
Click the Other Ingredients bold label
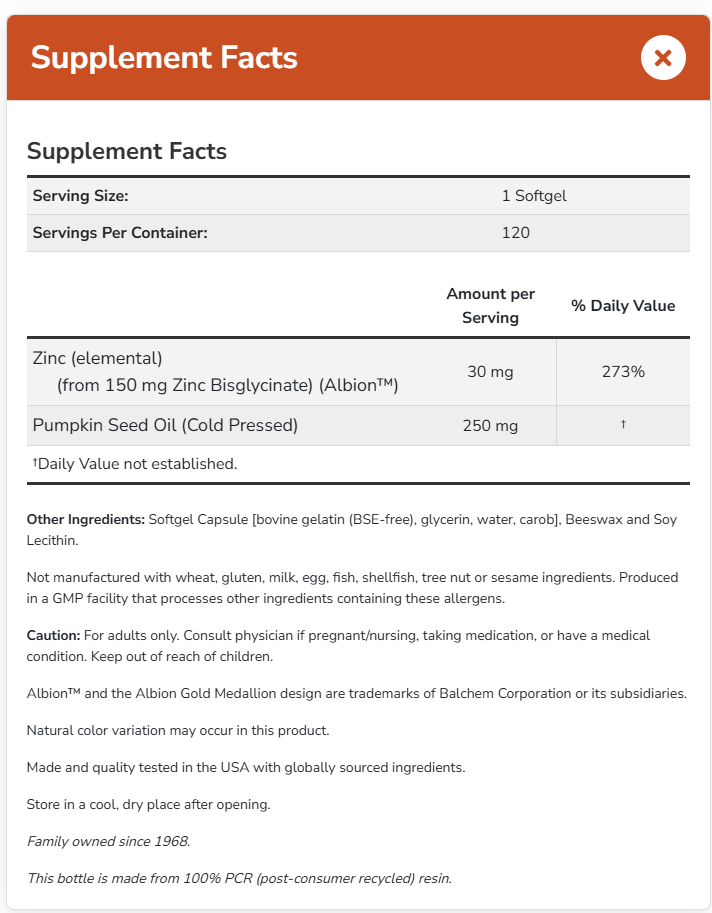tap(85, 520)
